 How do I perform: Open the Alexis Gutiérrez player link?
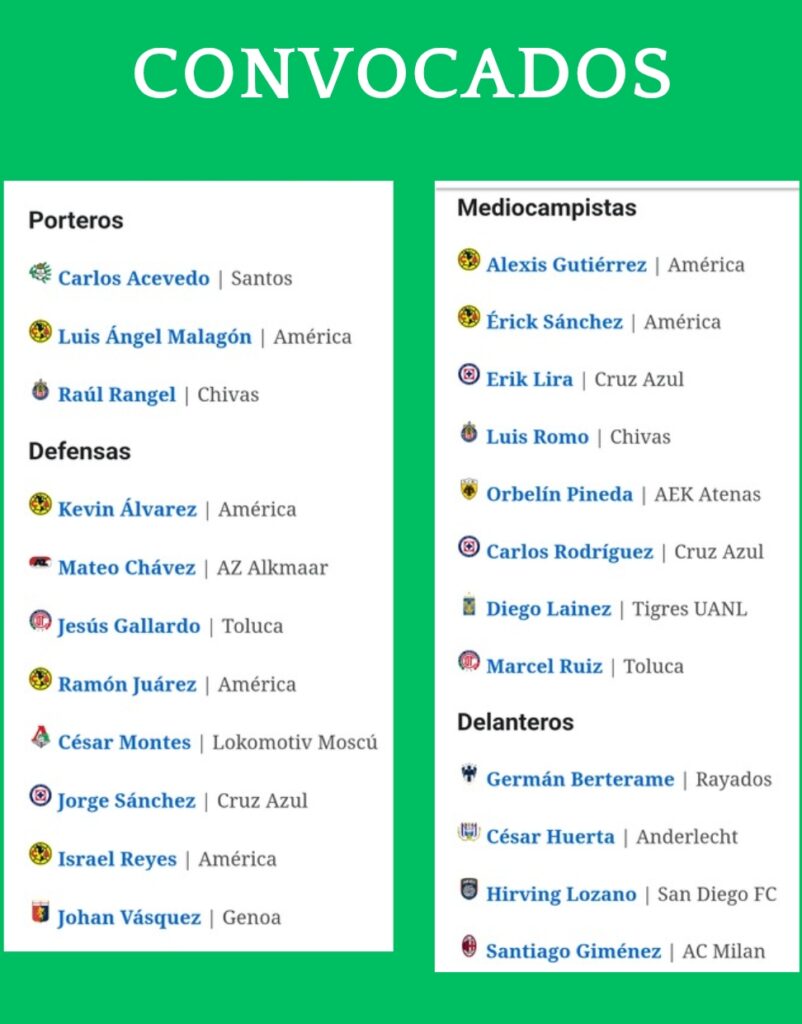[566, 265]
